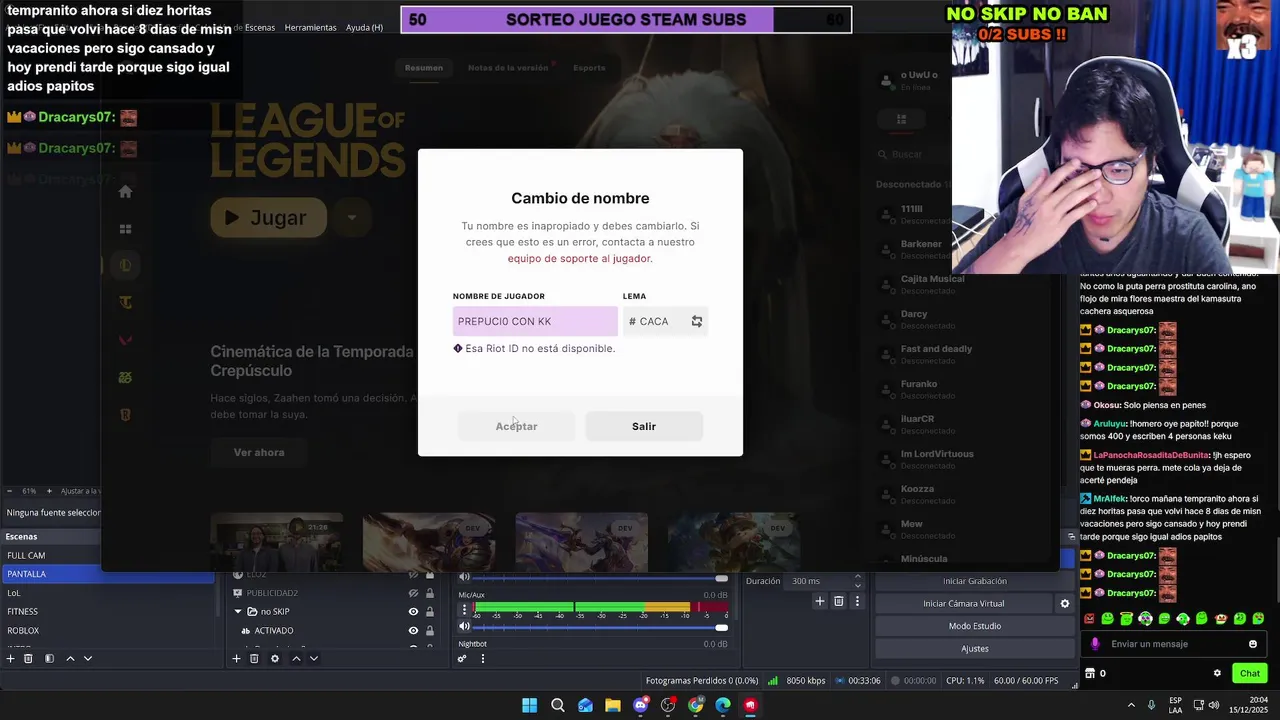Screen dimensions: 1280x720
Task: Add a scene transition with plus icon
Action: pos(820,601)
